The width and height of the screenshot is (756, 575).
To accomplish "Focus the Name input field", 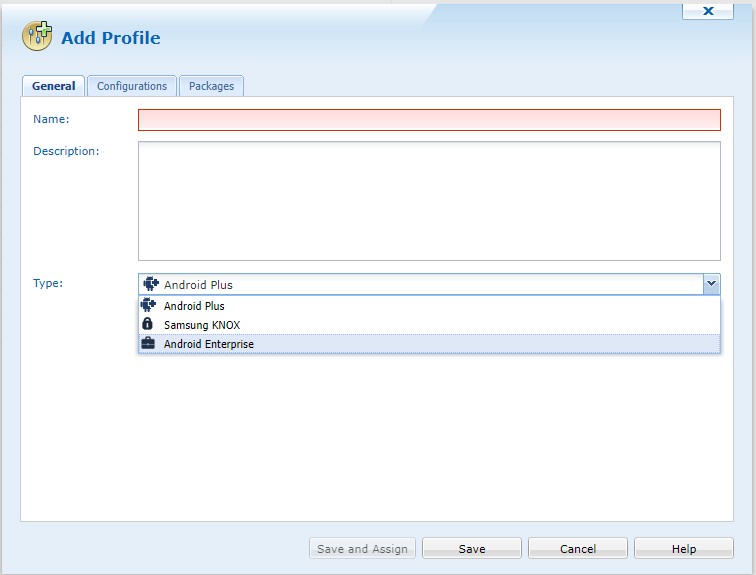I will (428, 120).
